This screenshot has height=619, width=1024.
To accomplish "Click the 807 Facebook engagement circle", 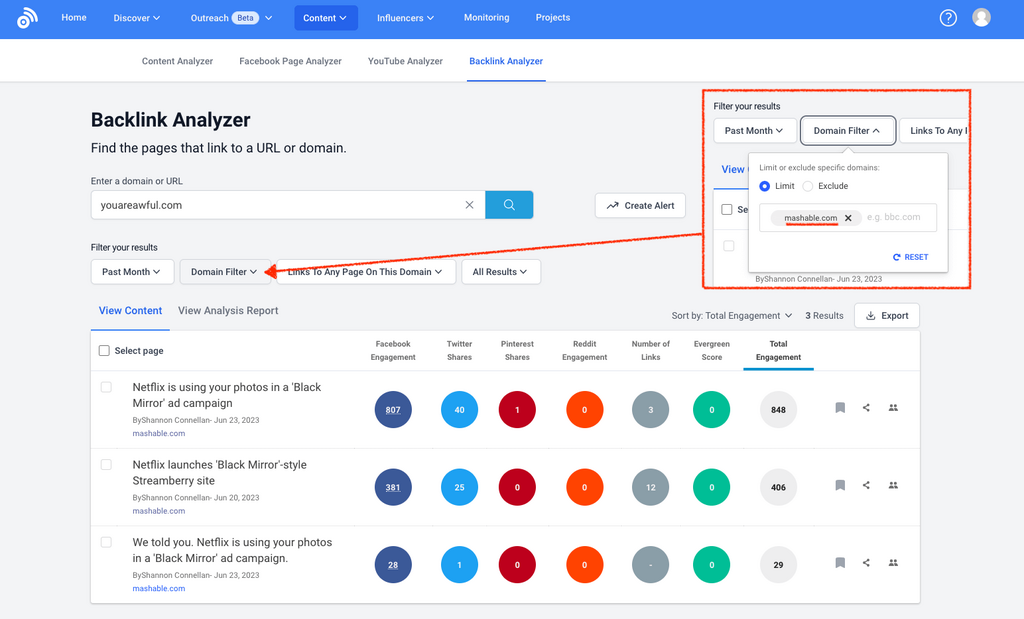I will pos(393,410).
